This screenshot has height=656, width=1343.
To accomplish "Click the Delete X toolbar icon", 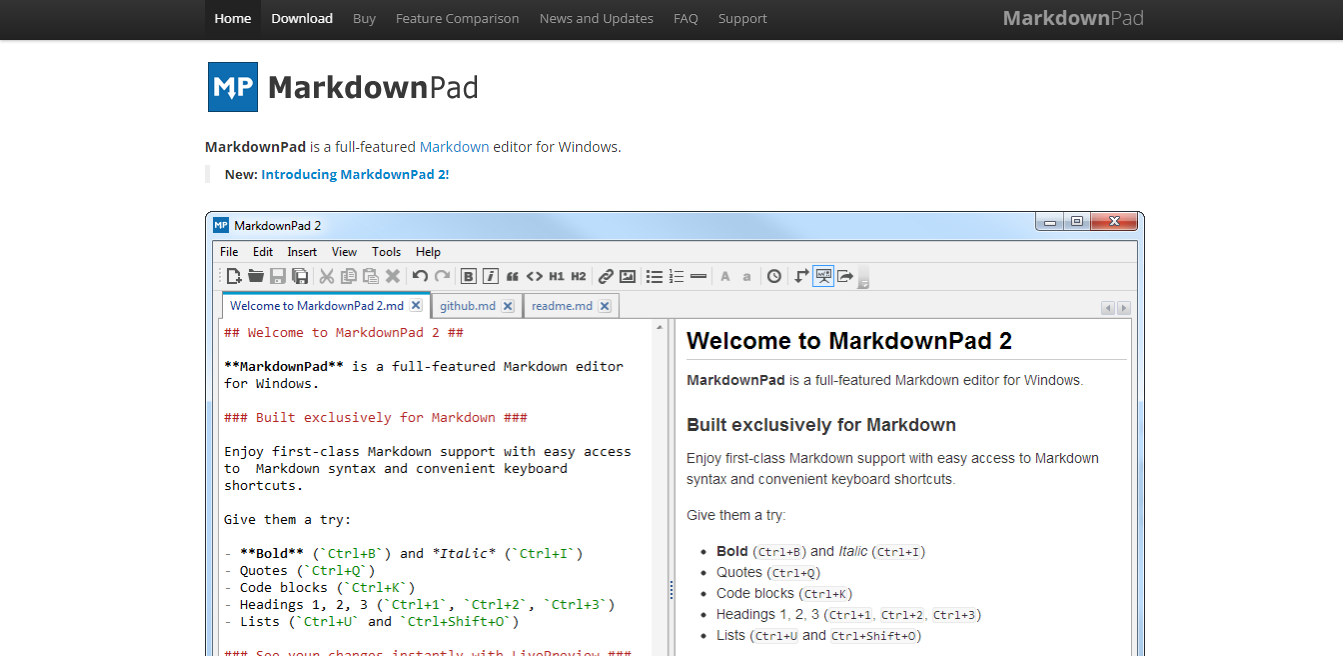I will (393, 276).
